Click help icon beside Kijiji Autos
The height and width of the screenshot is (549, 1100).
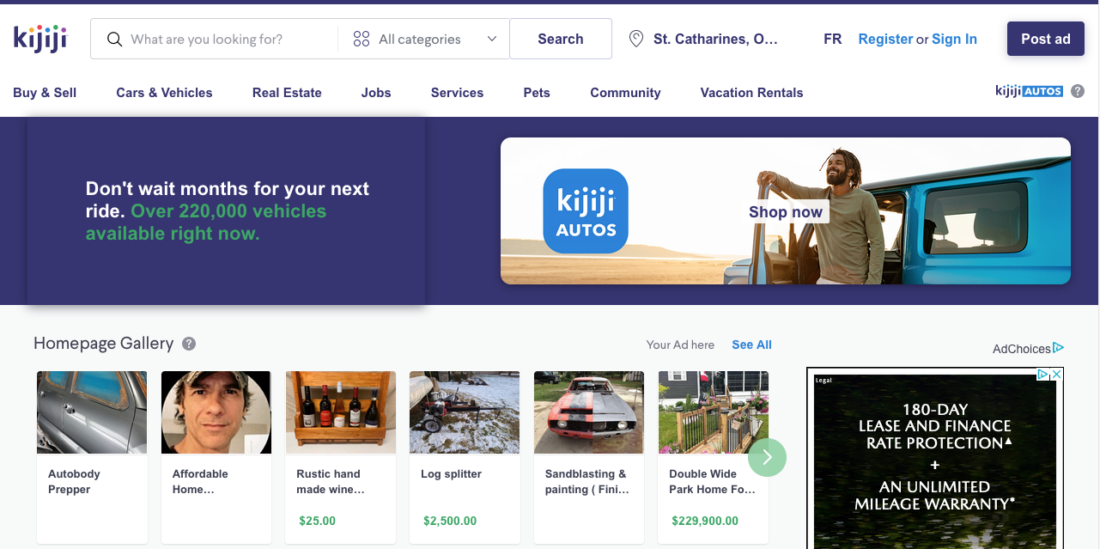[1078, 91]
